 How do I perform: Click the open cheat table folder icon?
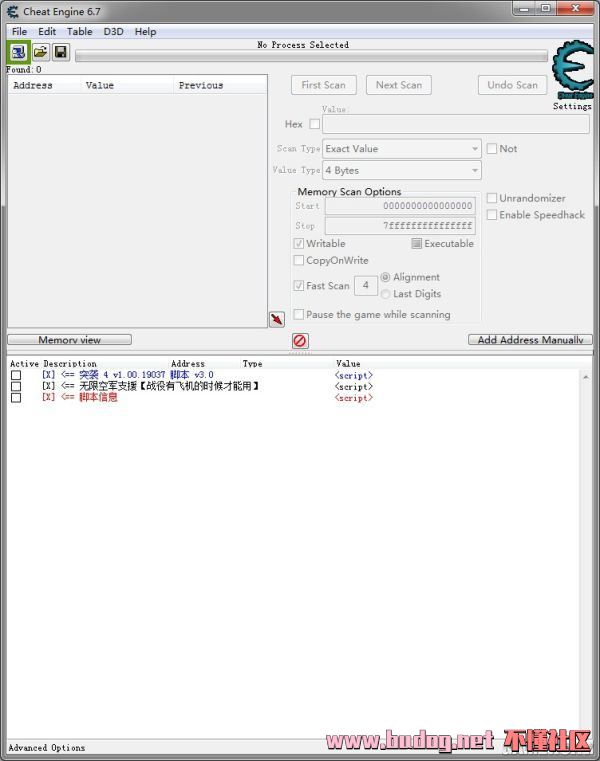pyautogui.click(x=40, y=52)
